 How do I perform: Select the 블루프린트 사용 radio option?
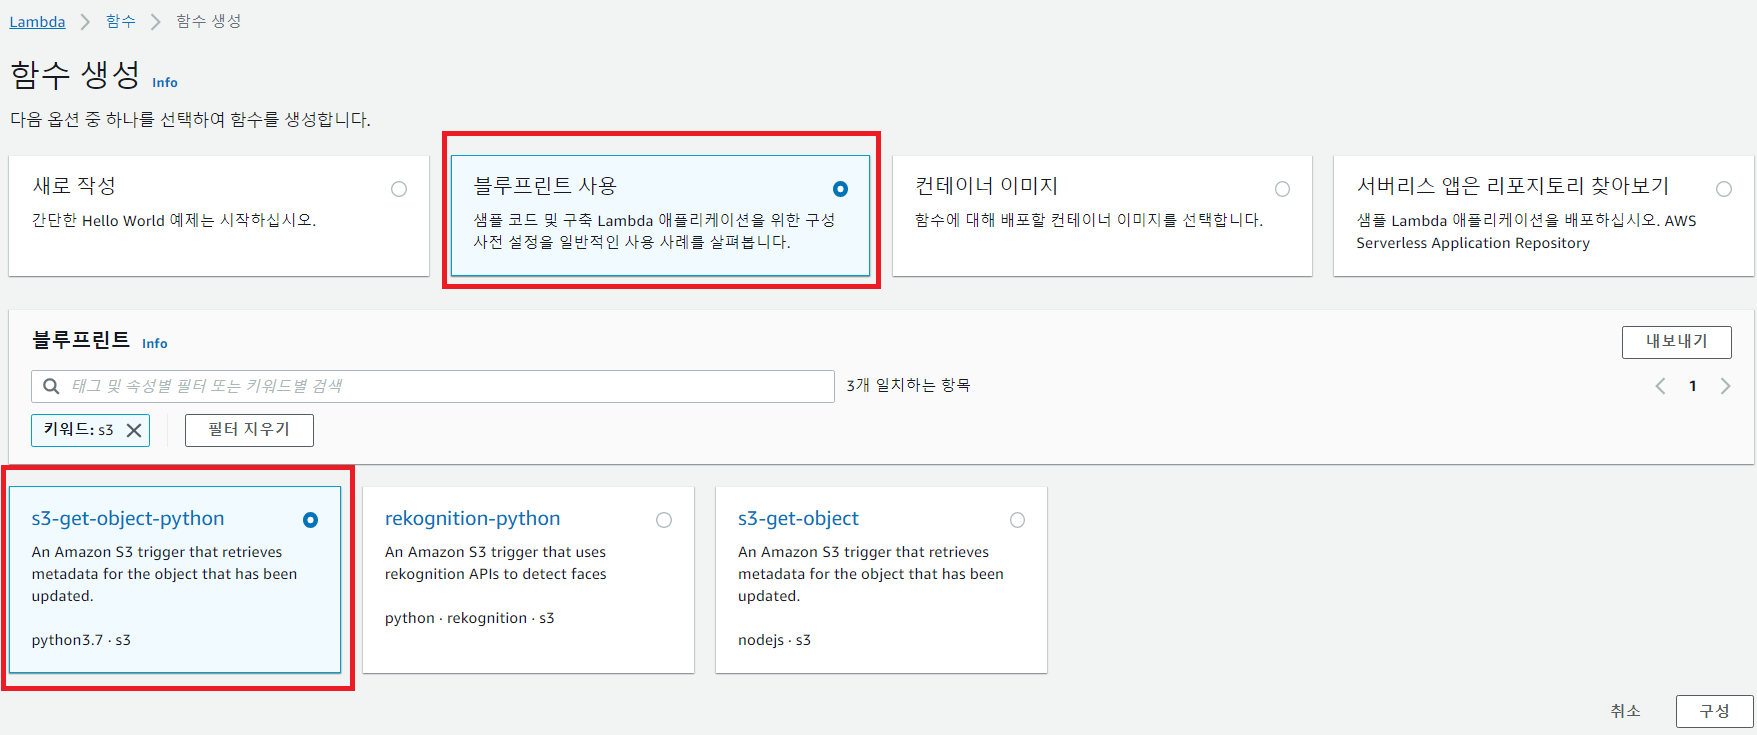(x=840, y=189)
